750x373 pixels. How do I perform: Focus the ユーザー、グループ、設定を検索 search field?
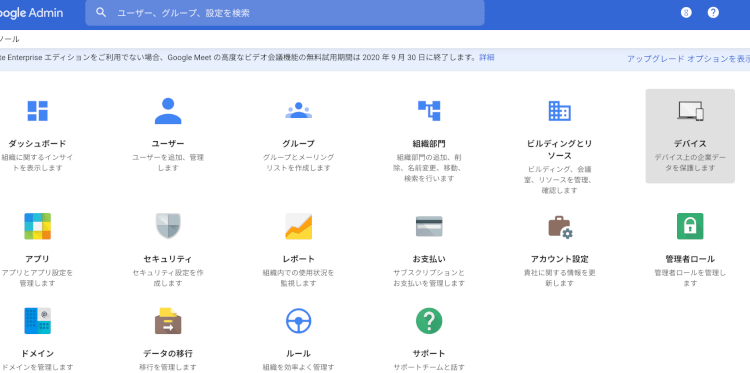coord(285,13)
